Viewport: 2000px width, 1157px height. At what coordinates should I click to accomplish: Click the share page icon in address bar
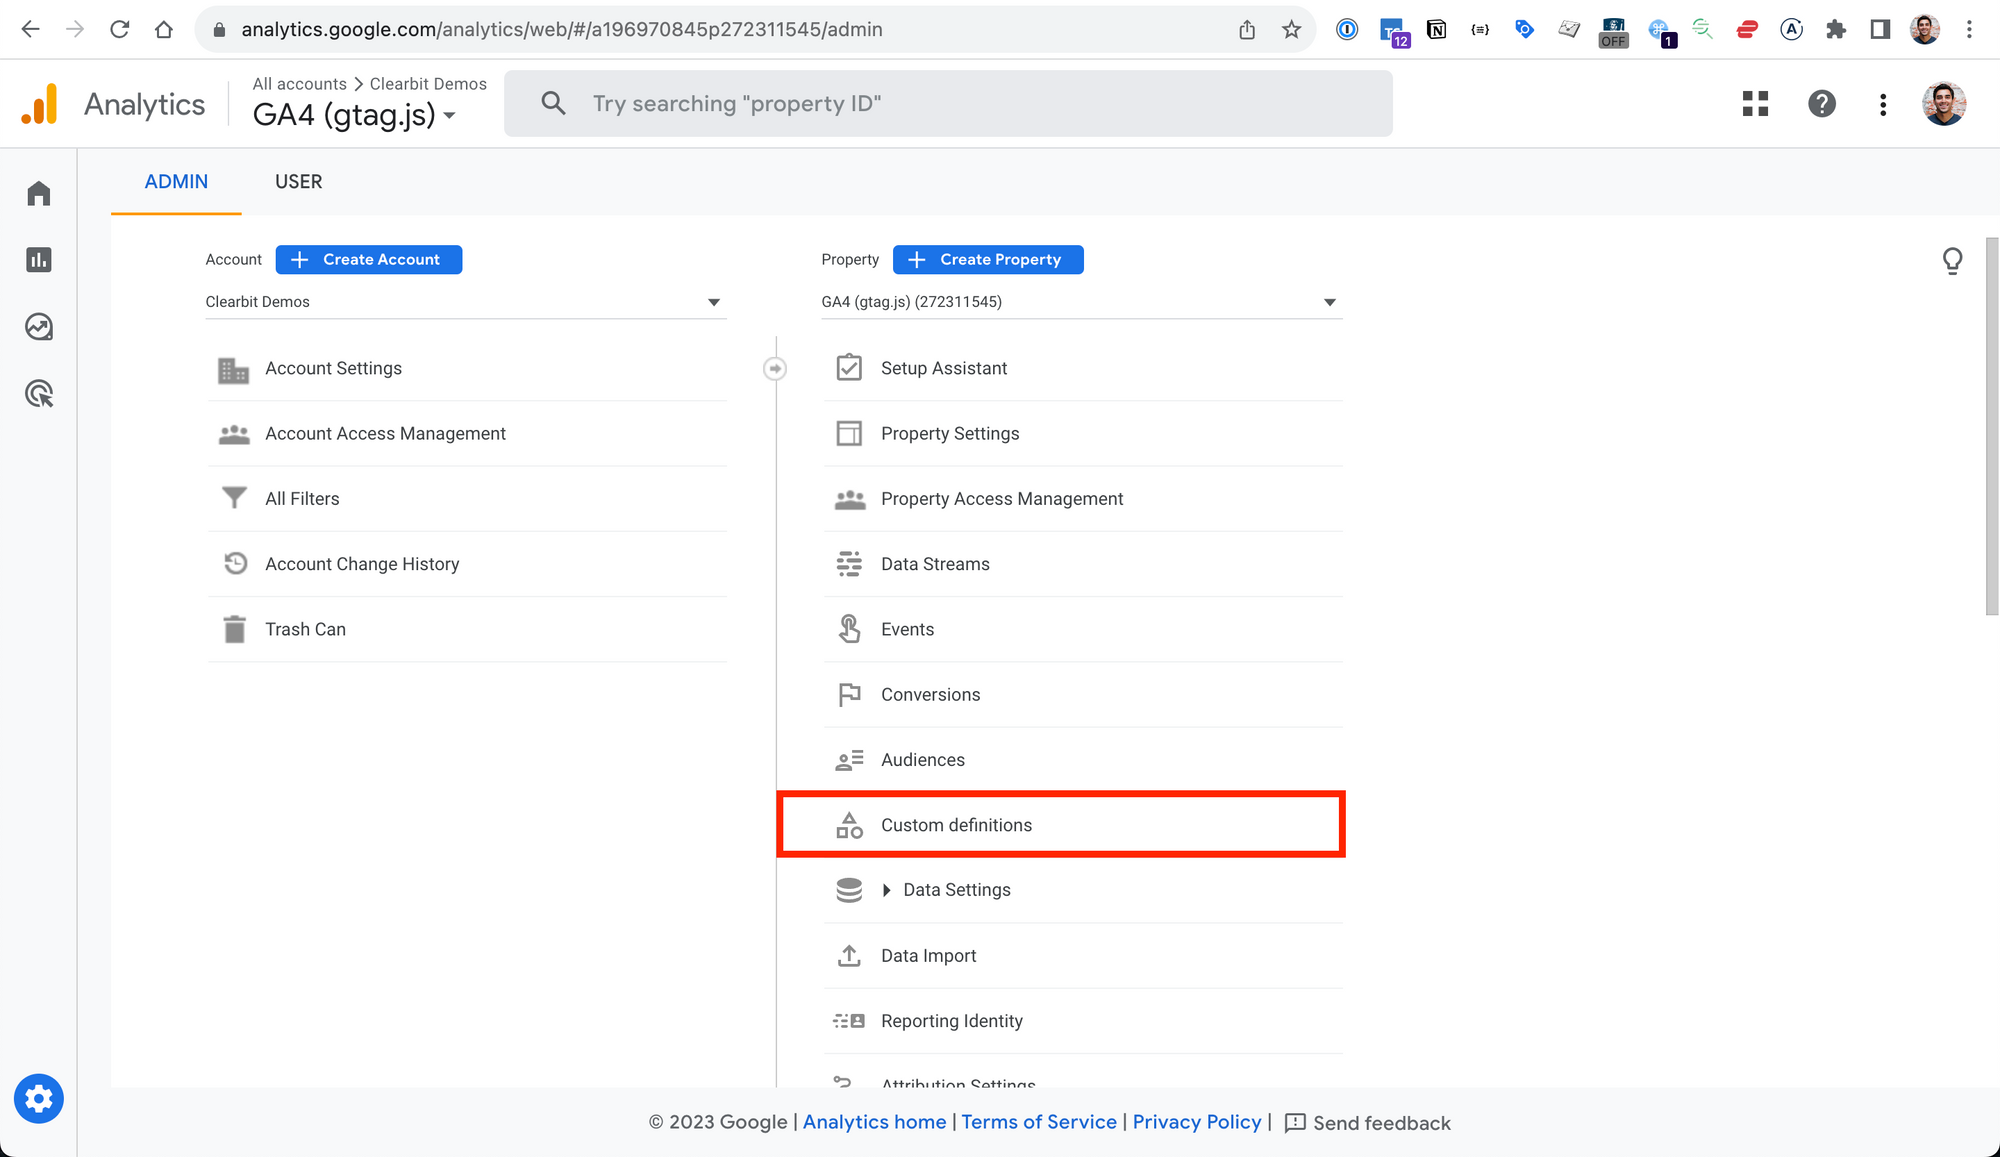pos(1247,29)
